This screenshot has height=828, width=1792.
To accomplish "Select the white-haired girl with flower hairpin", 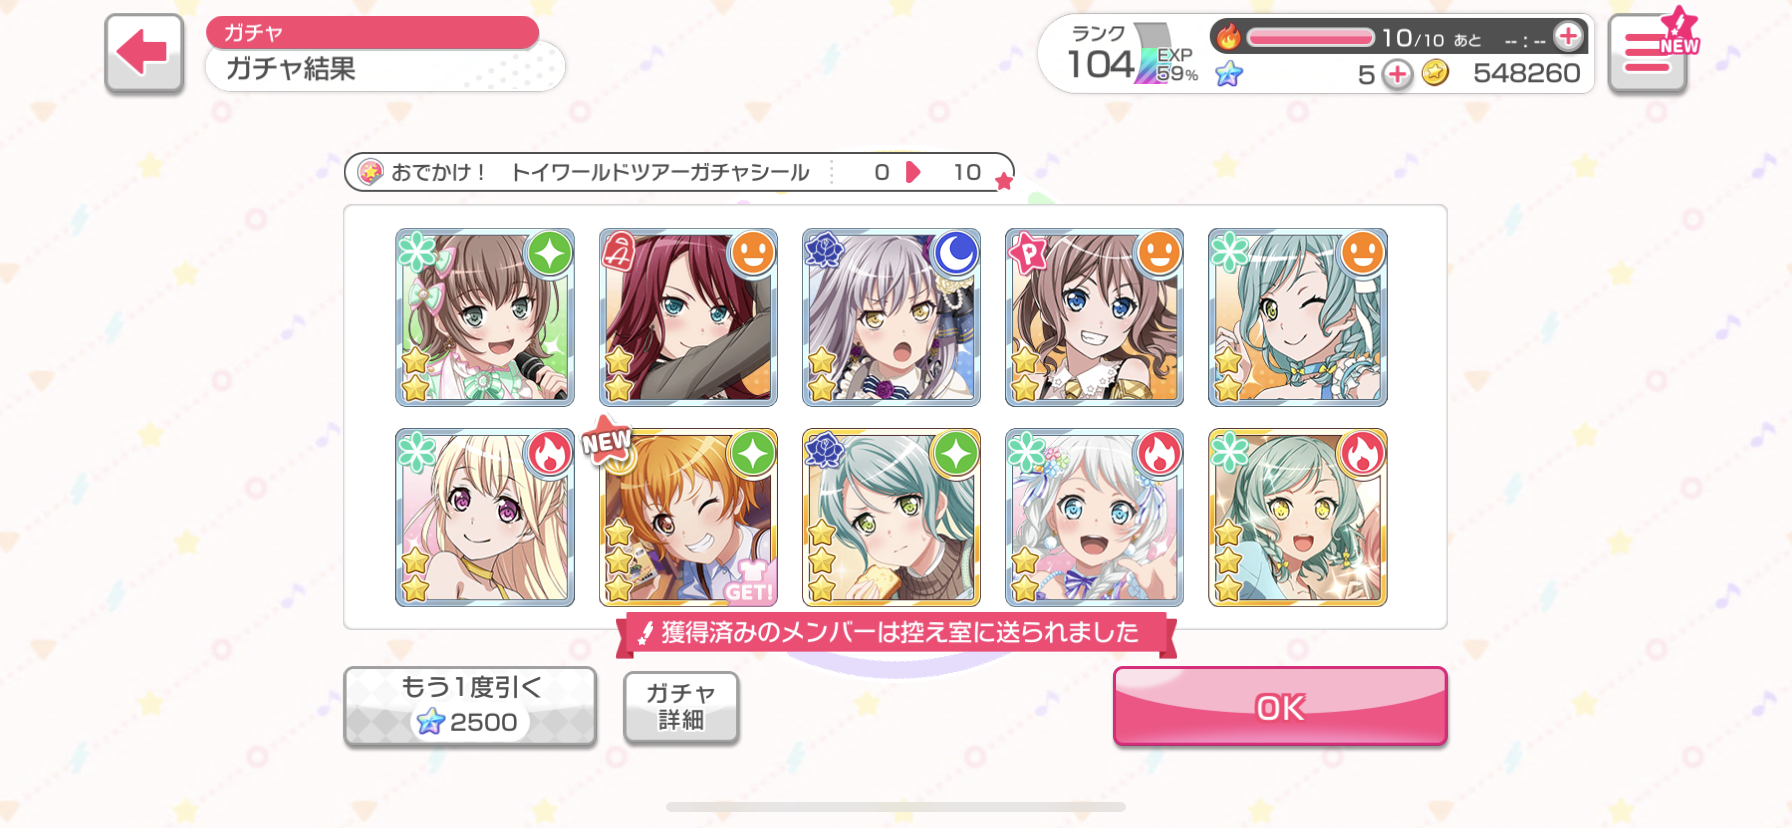I will pos(1094,518).
